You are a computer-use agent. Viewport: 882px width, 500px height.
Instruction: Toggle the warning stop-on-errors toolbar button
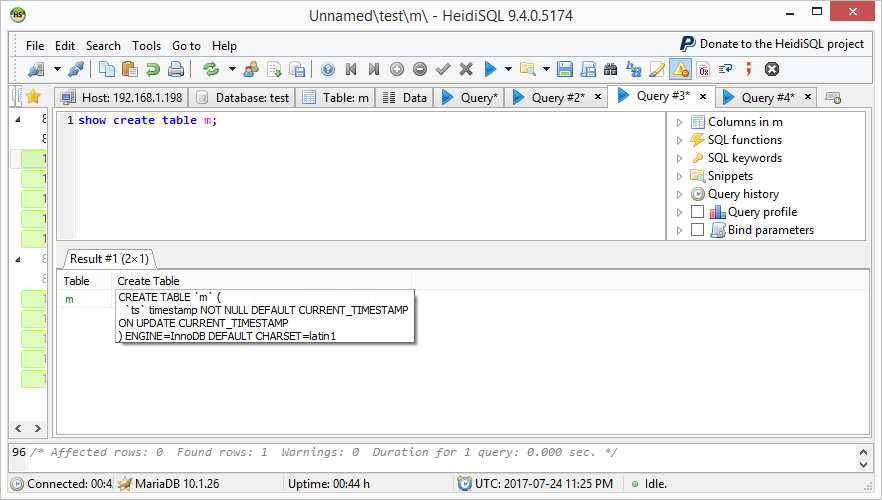coord(680,69)
